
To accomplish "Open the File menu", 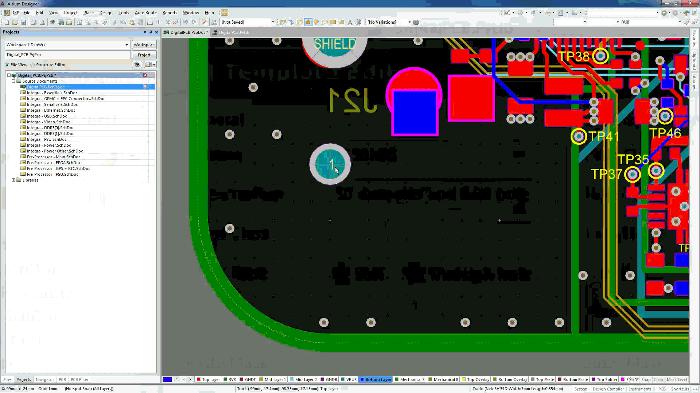I will coord(26,13).
